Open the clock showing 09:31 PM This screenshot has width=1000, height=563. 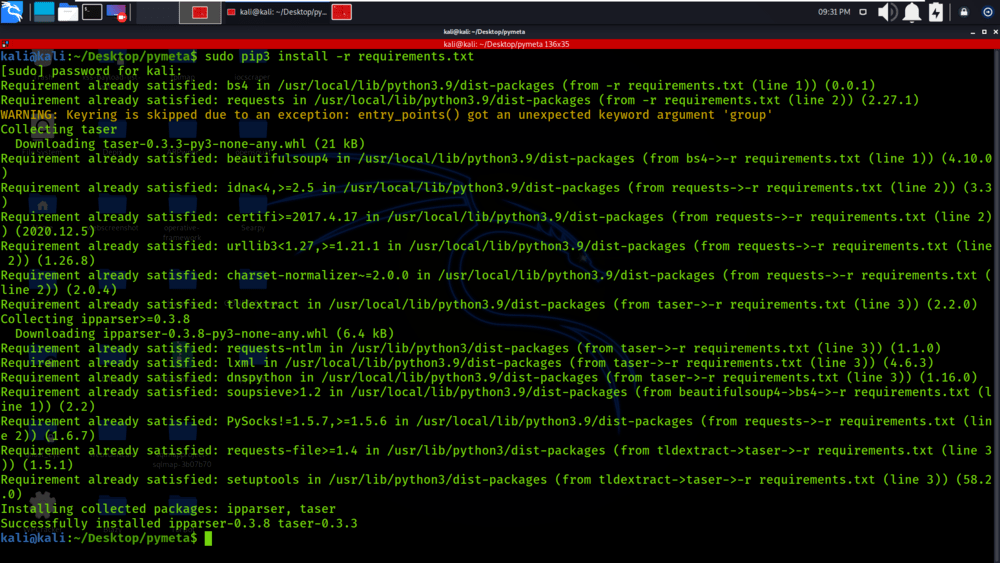click(834, 12)
